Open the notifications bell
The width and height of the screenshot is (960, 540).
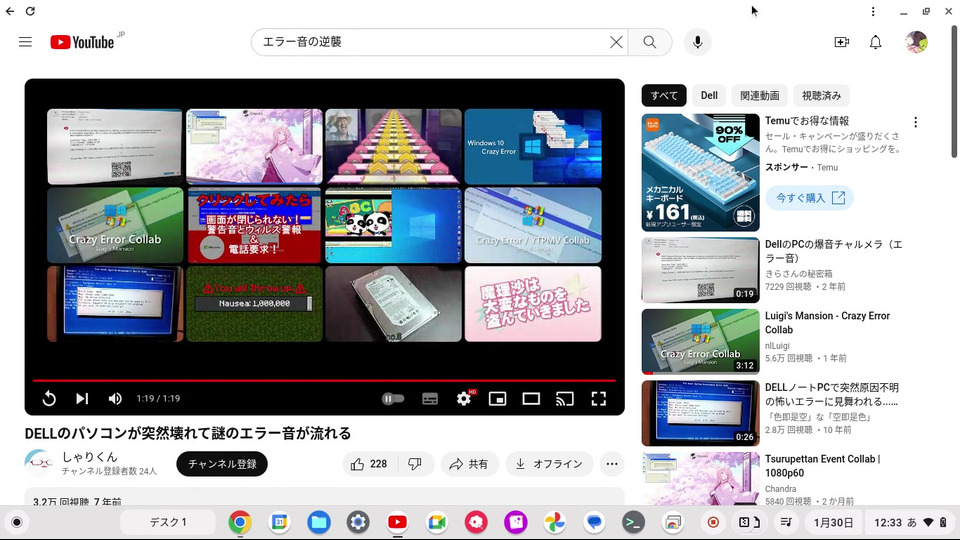point(876,42)
